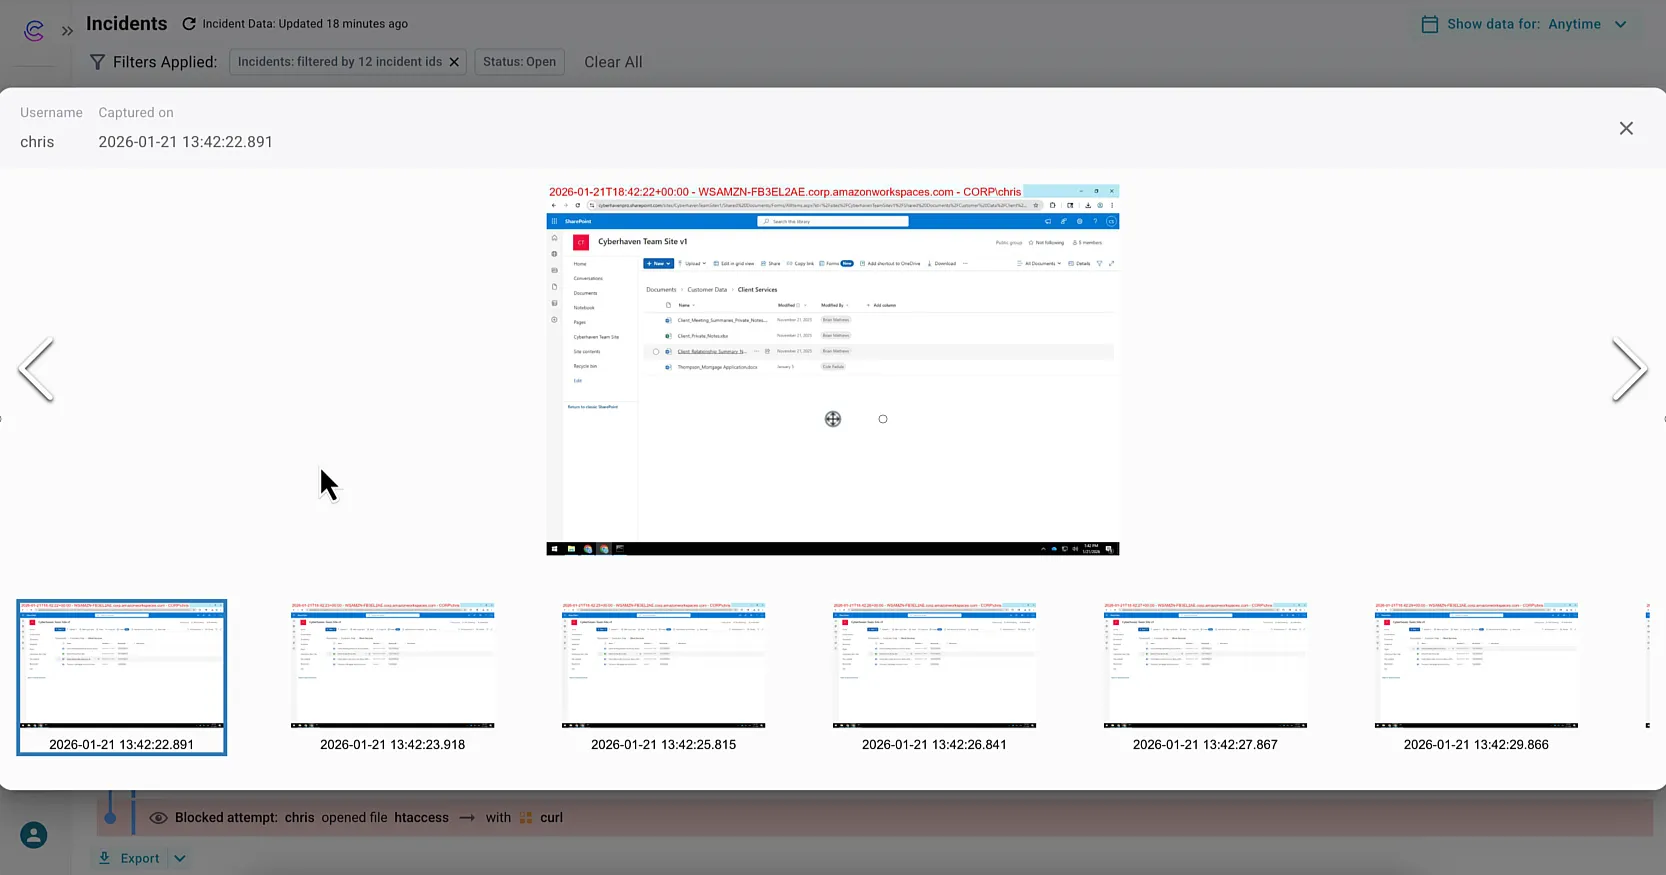The width and height of the screenshot is (1666, 875).
Task: Click the calendar icon by Show data for
Action: 1430,24
